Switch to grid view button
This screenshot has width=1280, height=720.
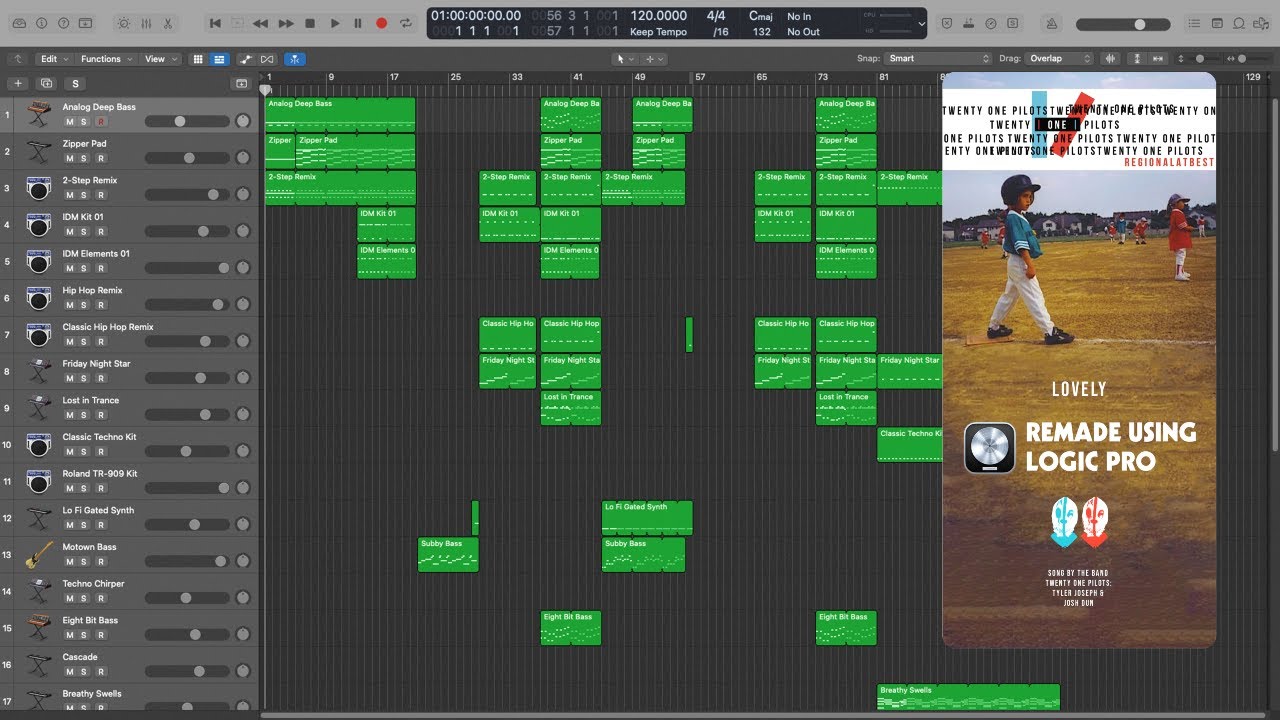[x=197, y=59]
